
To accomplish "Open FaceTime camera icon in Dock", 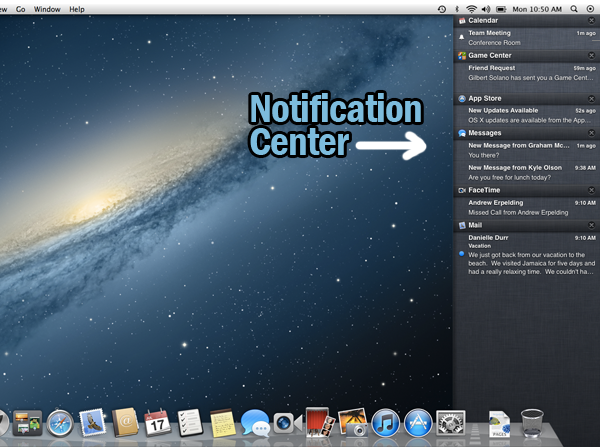I will pyautogui.click(x=287, y=423).
